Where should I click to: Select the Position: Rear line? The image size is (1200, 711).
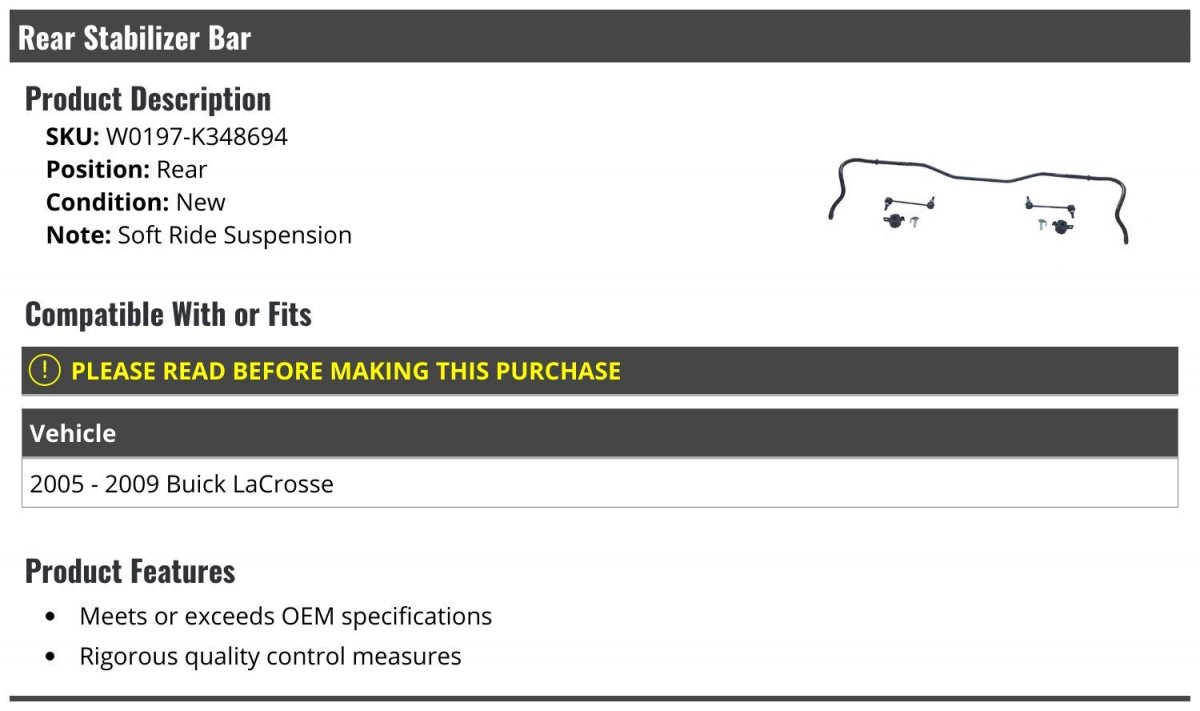[x=127, y=169]
